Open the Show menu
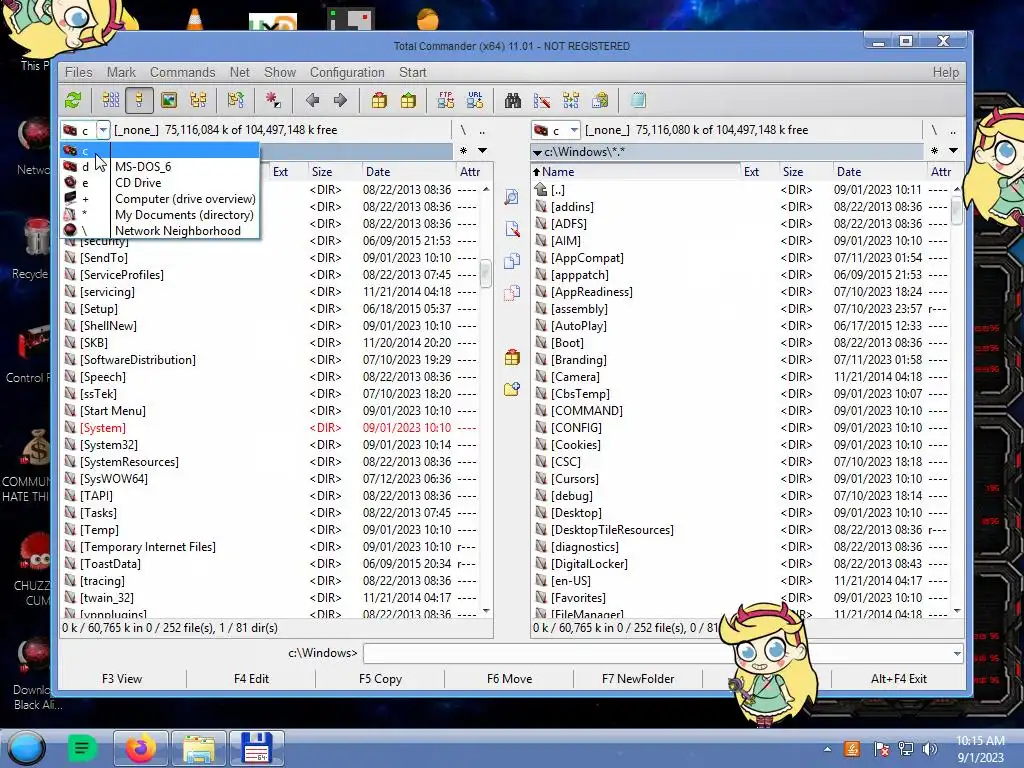Screen dimensions: 1024x768 point(280,72)
